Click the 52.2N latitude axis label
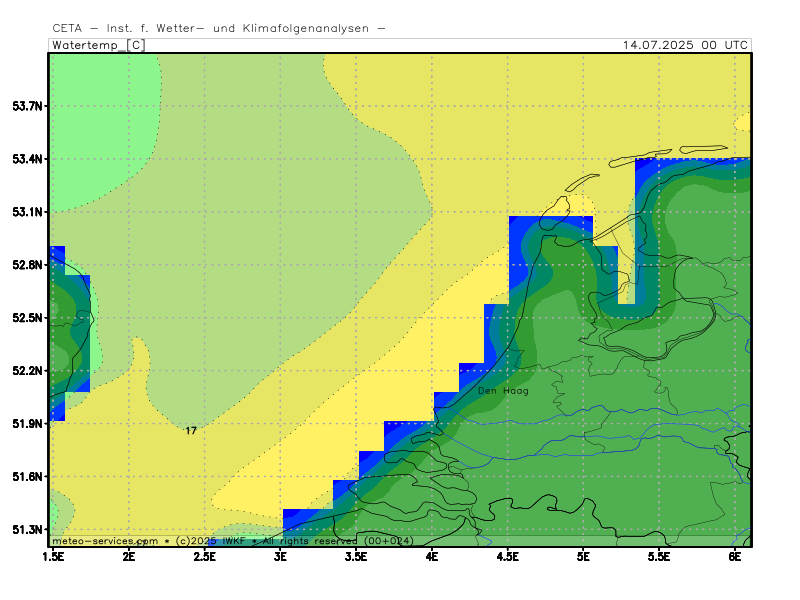 pyautogui.click(x=28, y=371)
